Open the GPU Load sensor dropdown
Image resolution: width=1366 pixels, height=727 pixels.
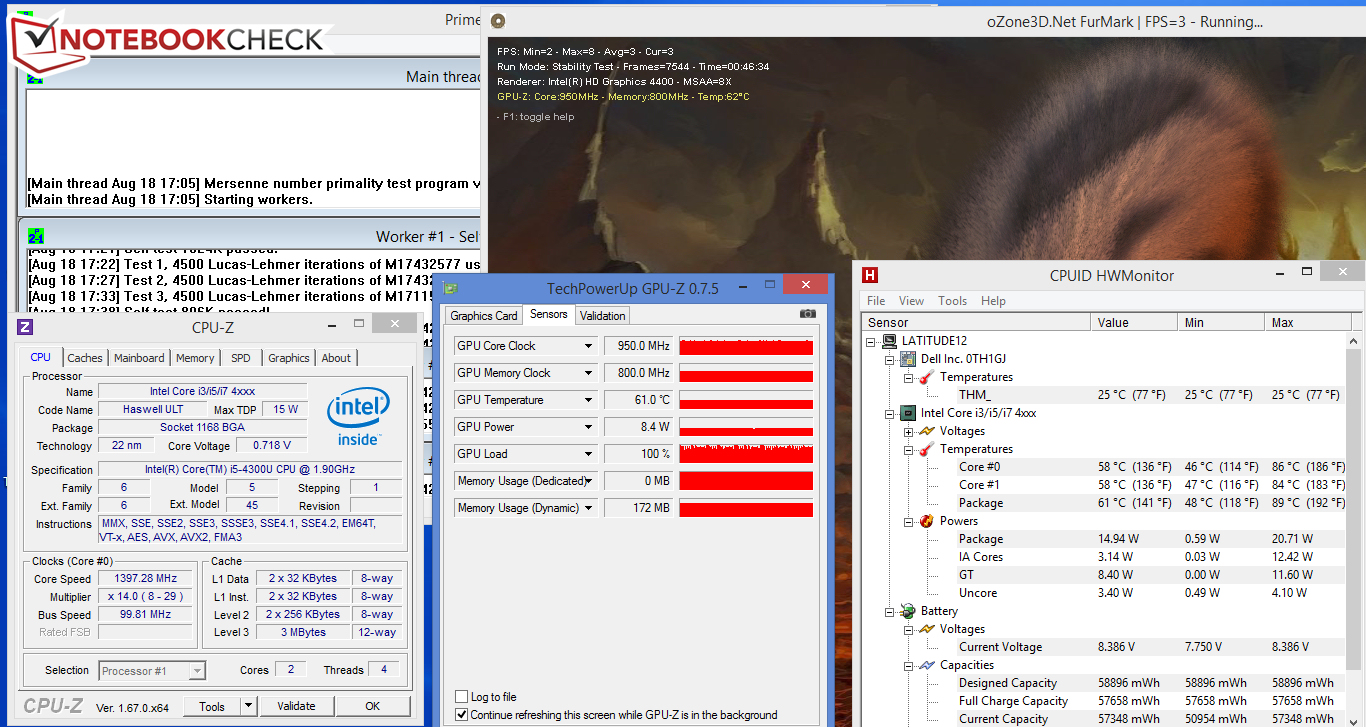(589, 454)
